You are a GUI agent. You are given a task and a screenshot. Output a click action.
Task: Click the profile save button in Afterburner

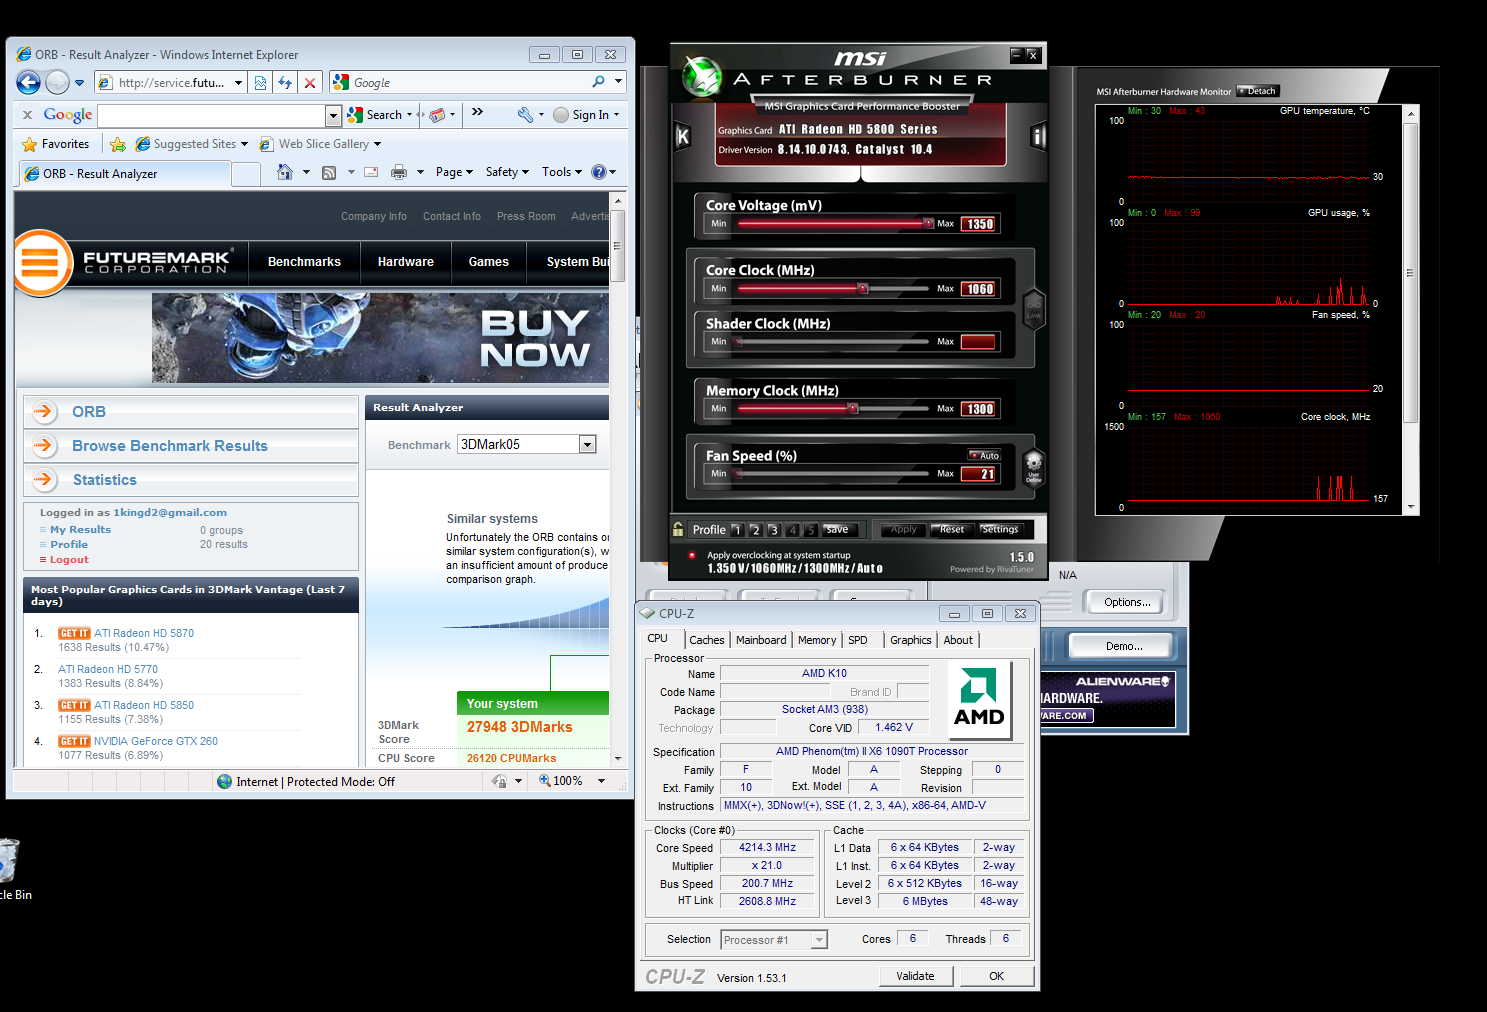[x=838, y=530]
